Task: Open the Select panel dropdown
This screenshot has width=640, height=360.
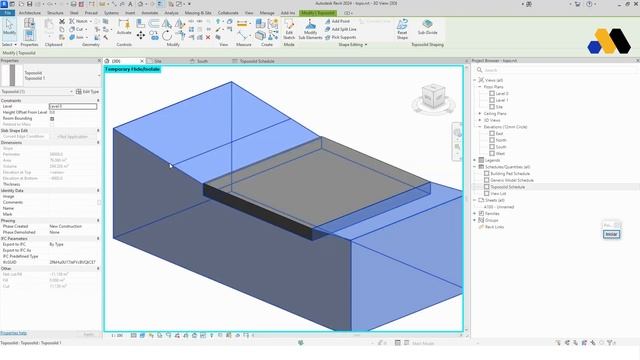Action: tap(9, 44)
